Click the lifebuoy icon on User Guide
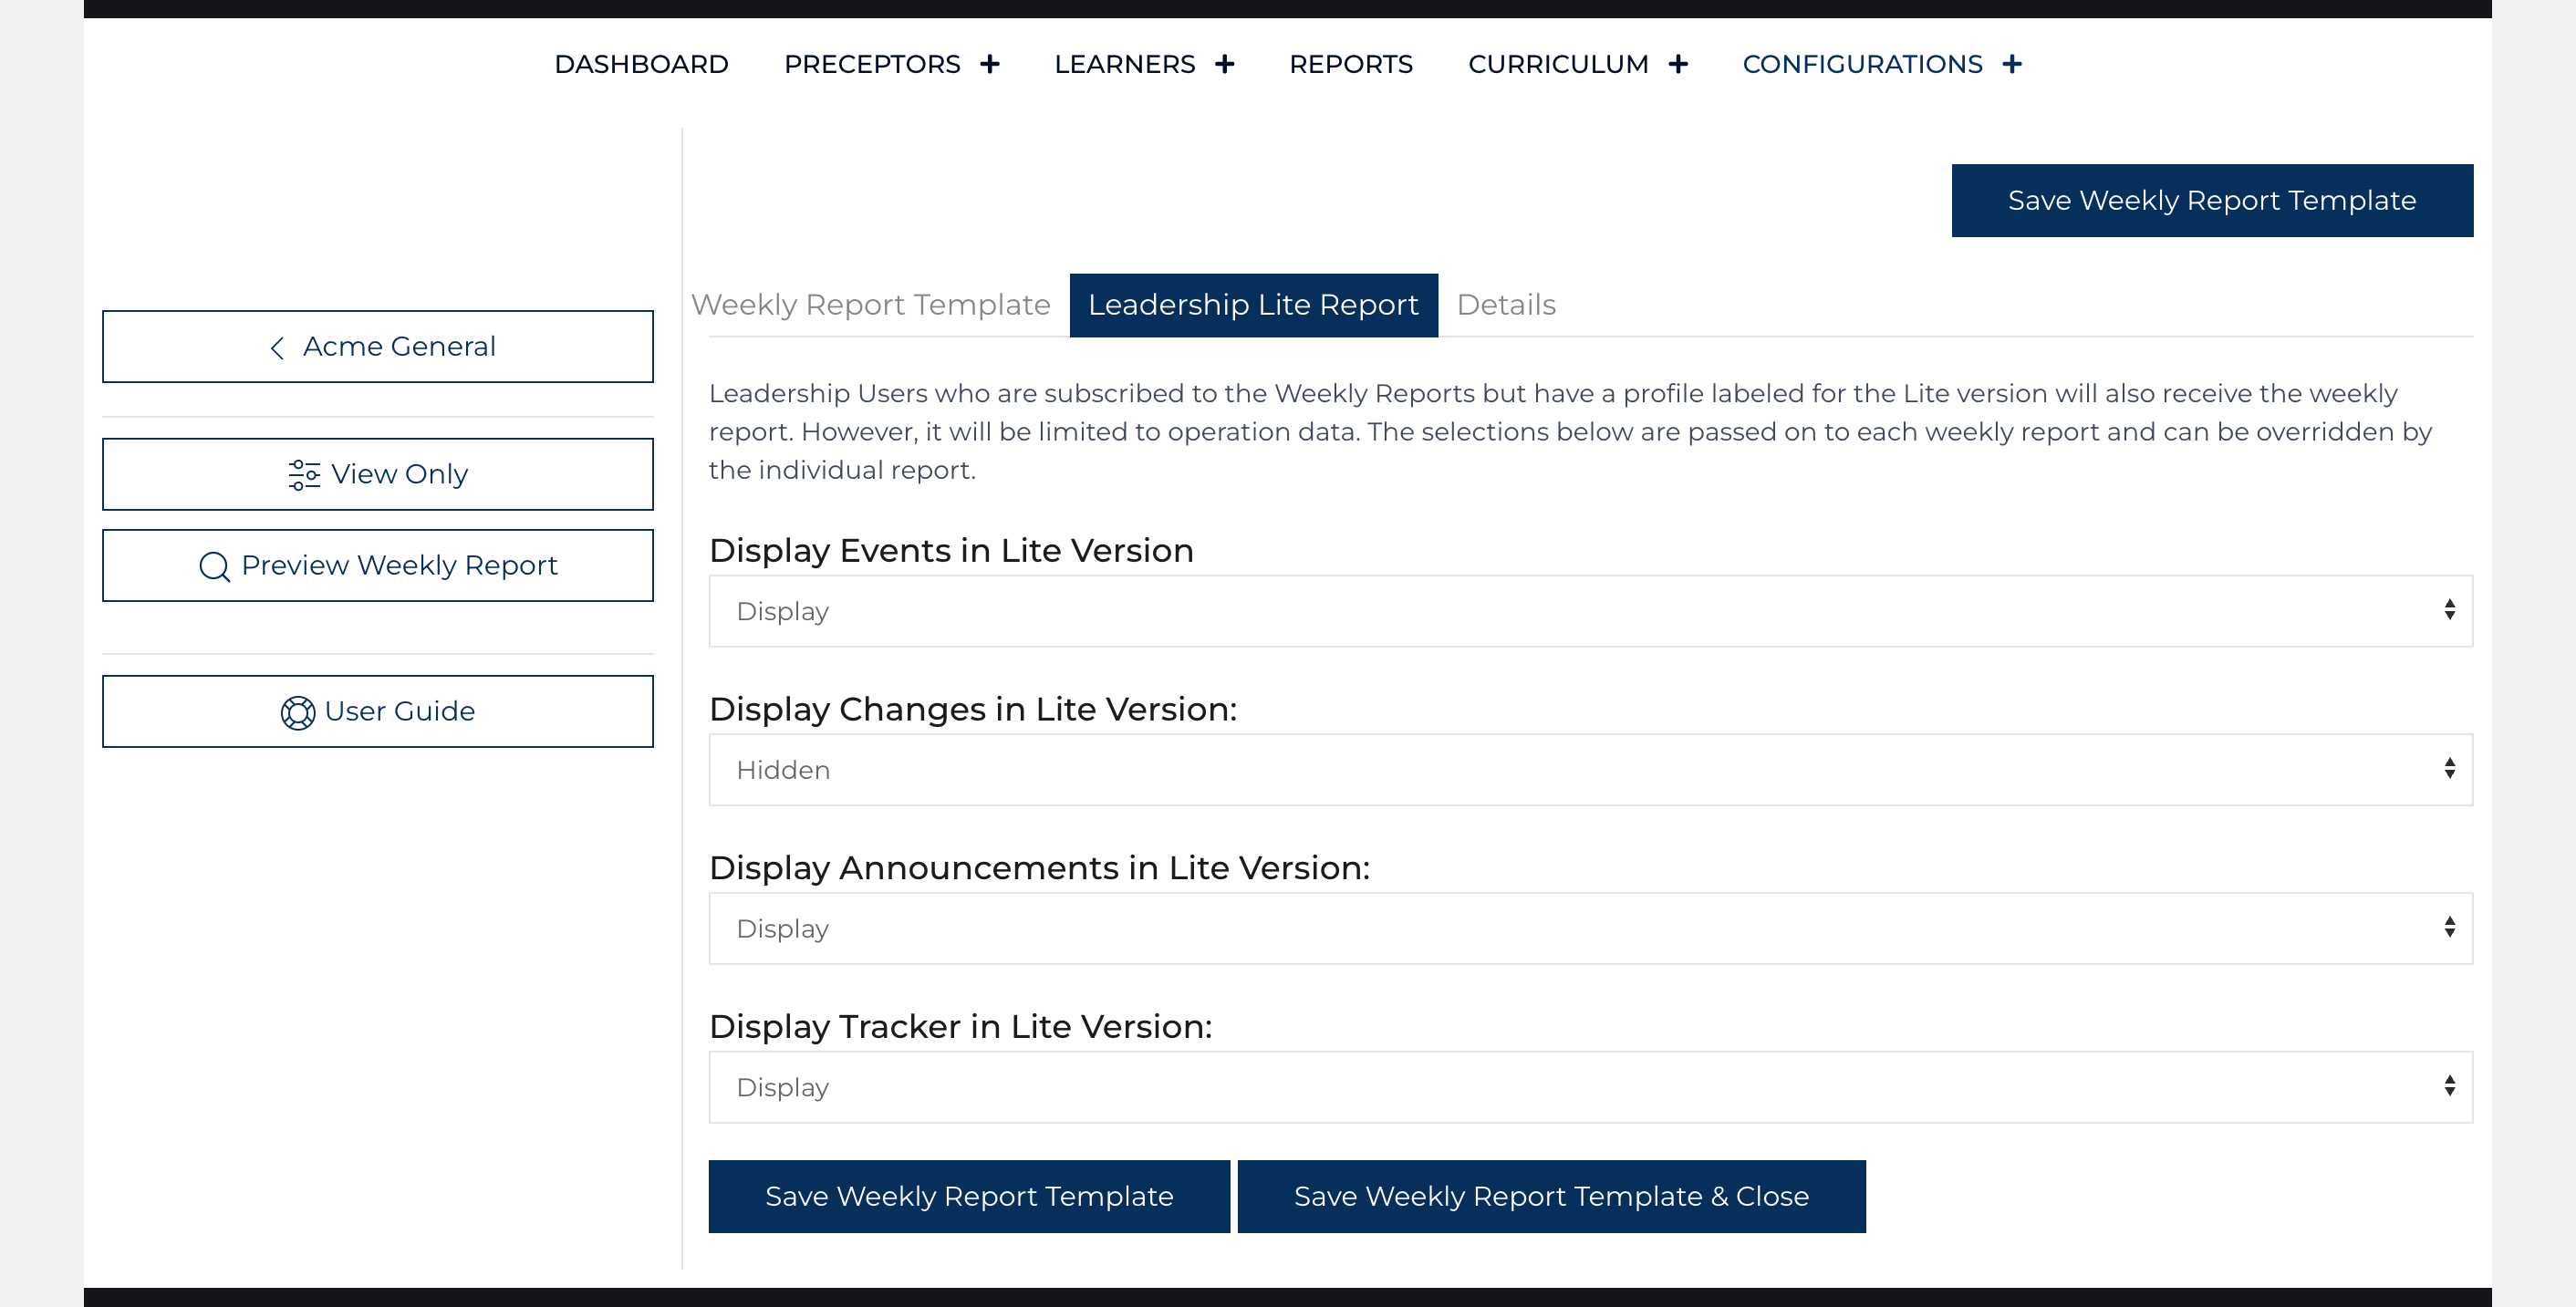Viewport: 2576px width, 1307px height. [x=297, y=712]
